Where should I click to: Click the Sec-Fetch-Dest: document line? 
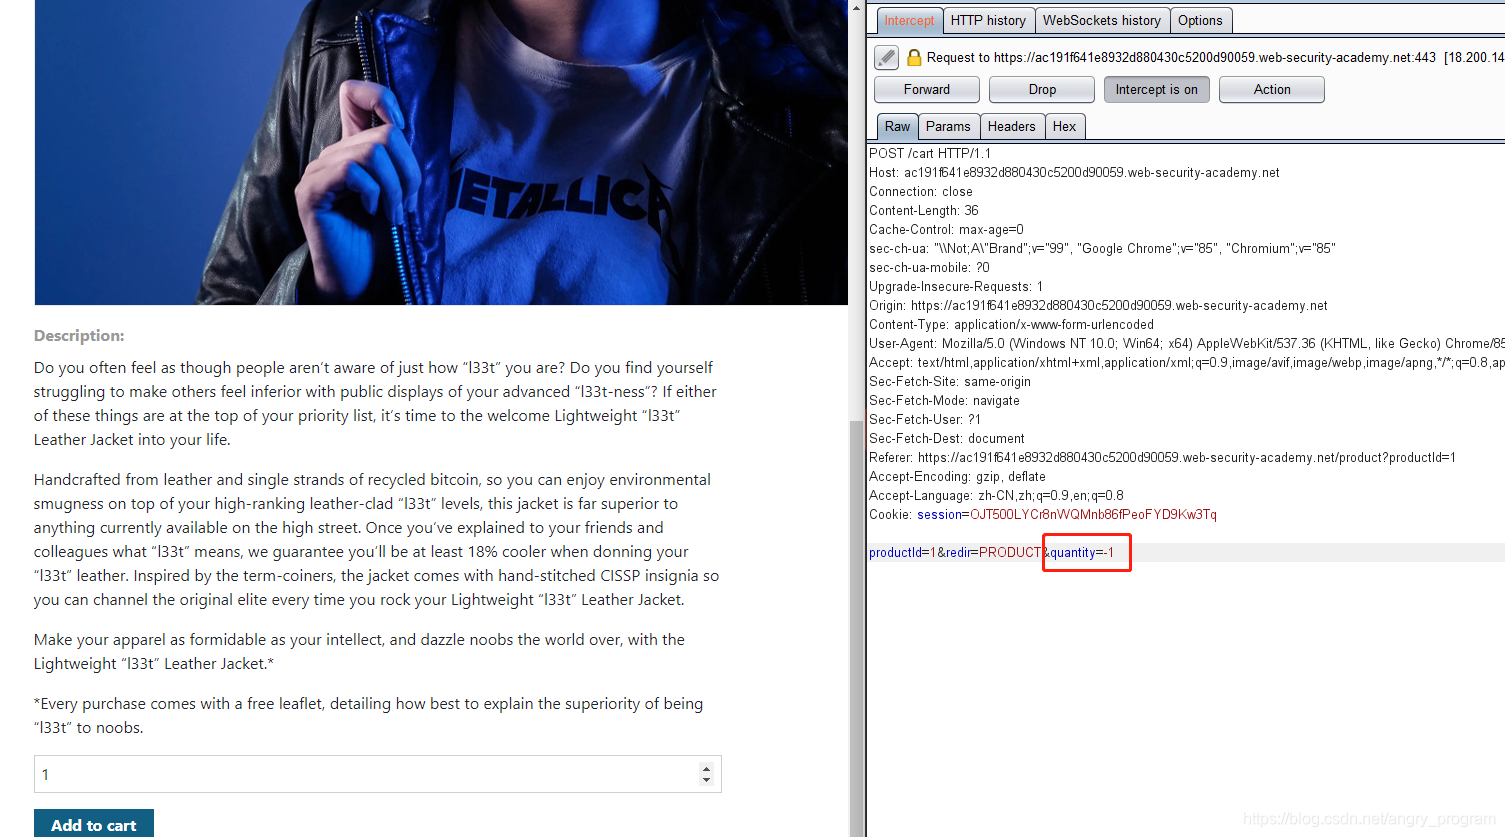point(947,438)
